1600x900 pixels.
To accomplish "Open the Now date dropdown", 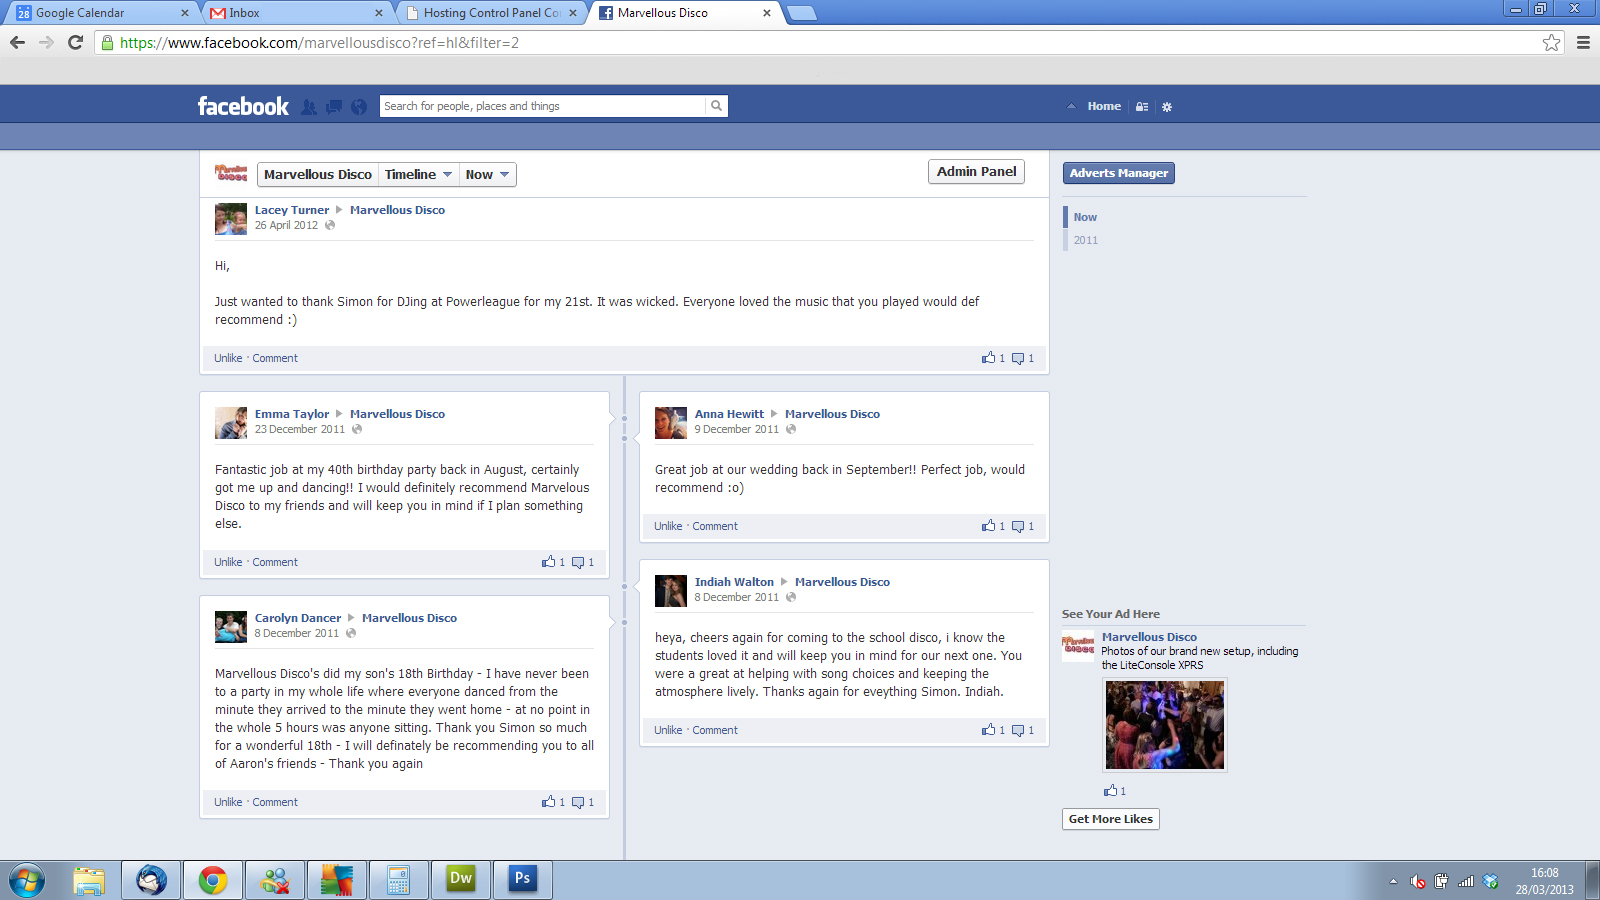I will pyautogui.click(x=487, y=174).
